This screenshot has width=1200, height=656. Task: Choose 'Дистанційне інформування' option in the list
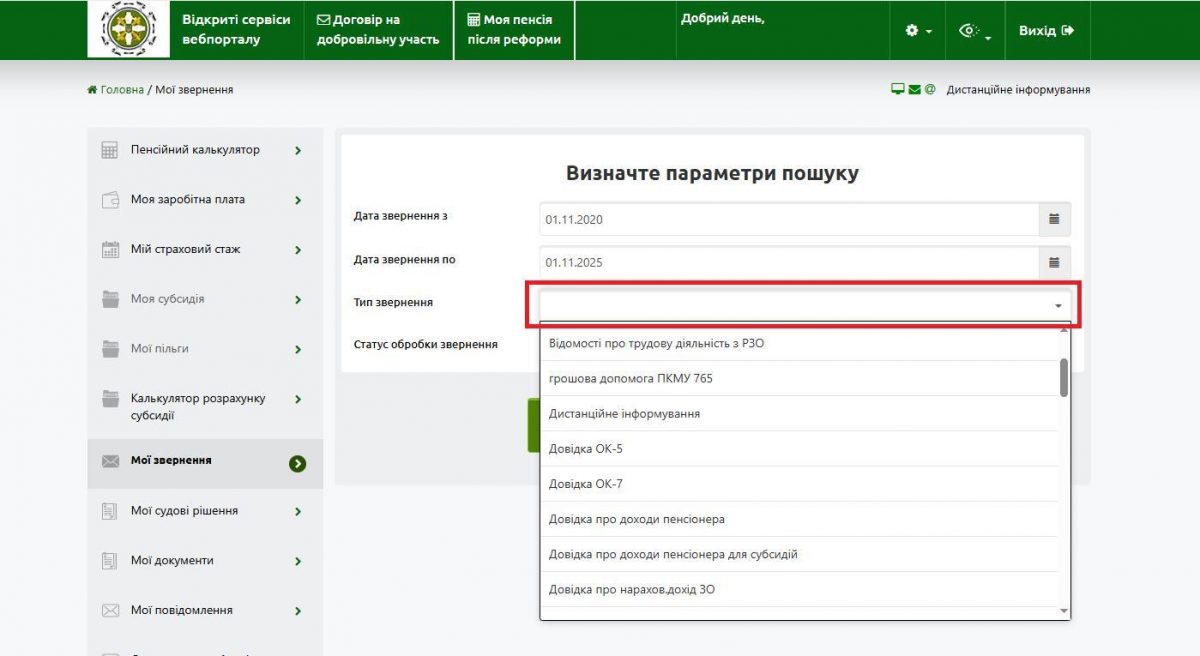tap(624, 414)
